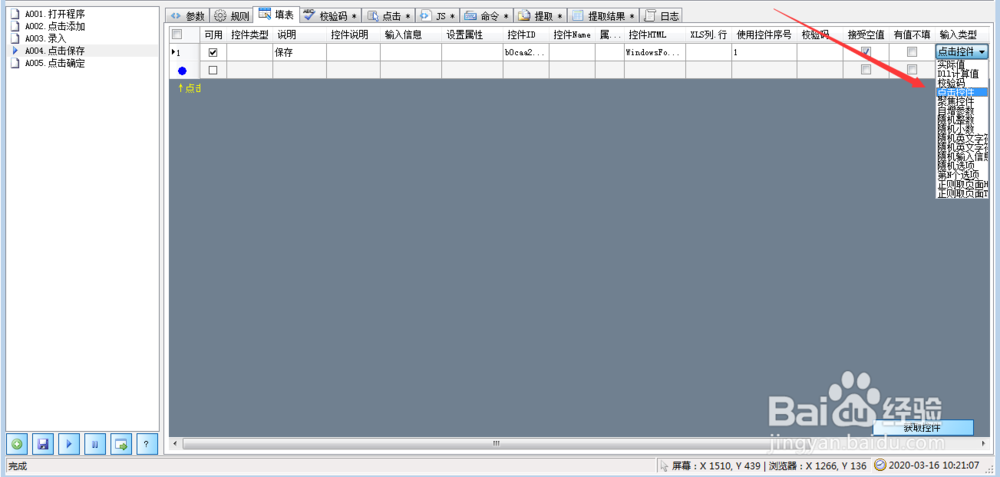Click the WindowsFo... 控件HTML cell
The image size is (1000, 477).
click(655, 53)
